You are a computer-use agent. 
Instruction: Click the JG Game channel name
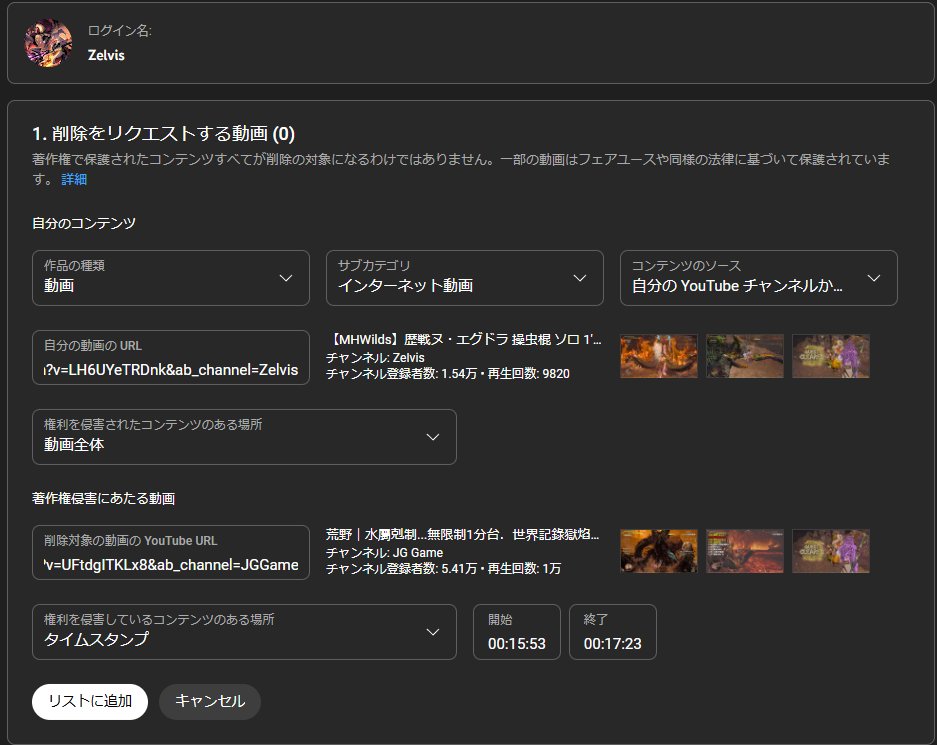tap(383, 551)
